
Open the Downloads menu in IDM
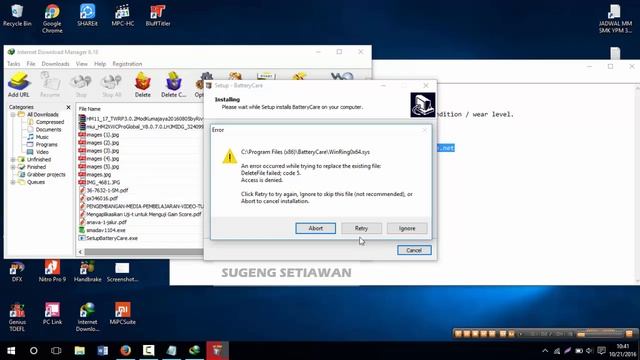click(55, 64)
